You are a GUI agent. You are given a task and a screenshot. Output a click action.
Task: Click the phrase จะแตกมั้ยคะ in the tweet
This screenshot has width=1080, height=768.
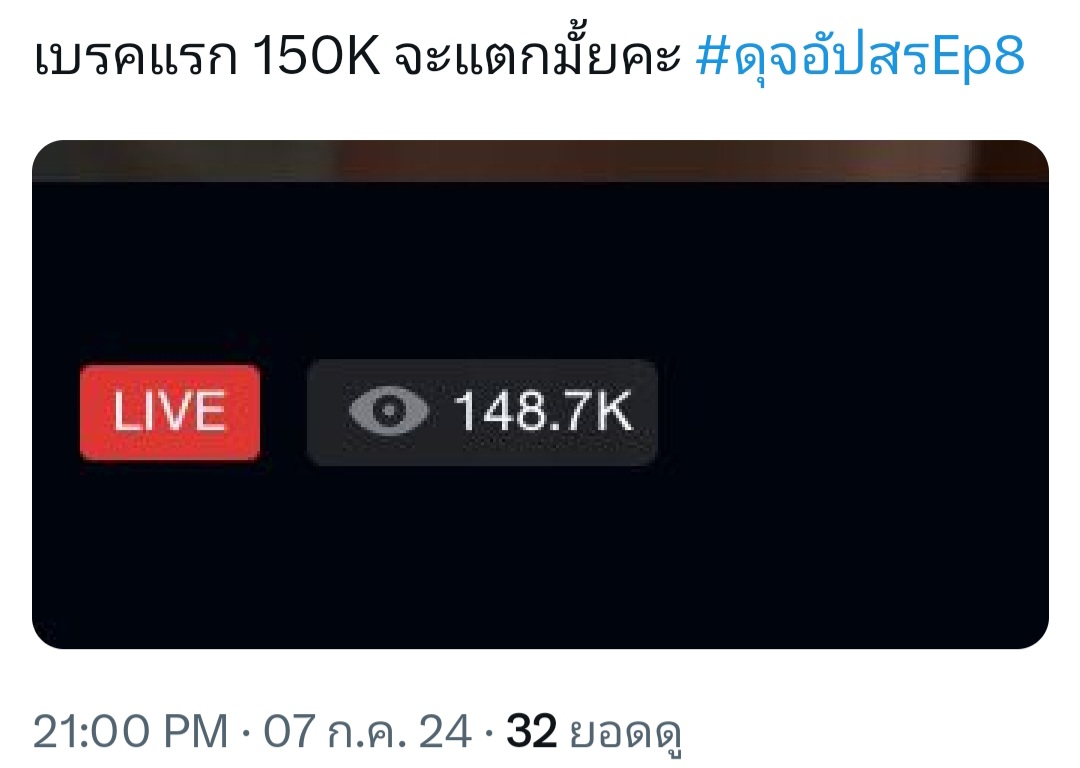point(537,56)
